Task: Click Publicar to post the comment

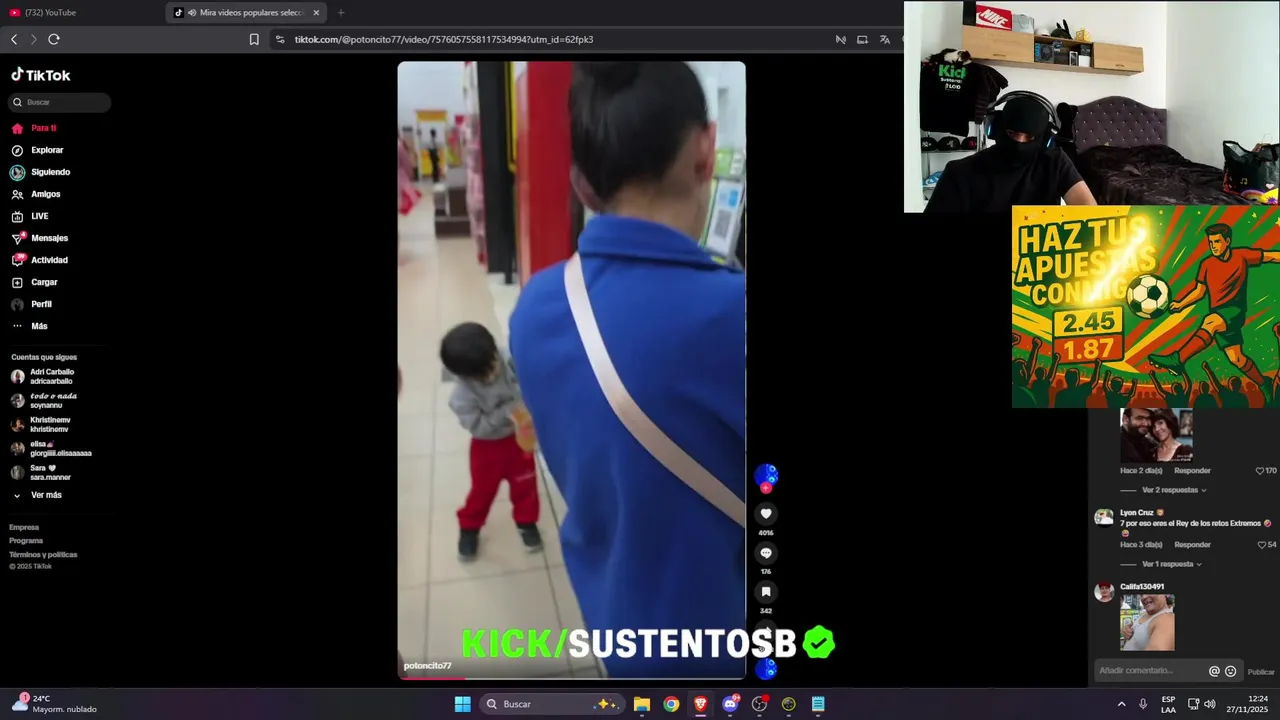Action: pos(1261,672)
